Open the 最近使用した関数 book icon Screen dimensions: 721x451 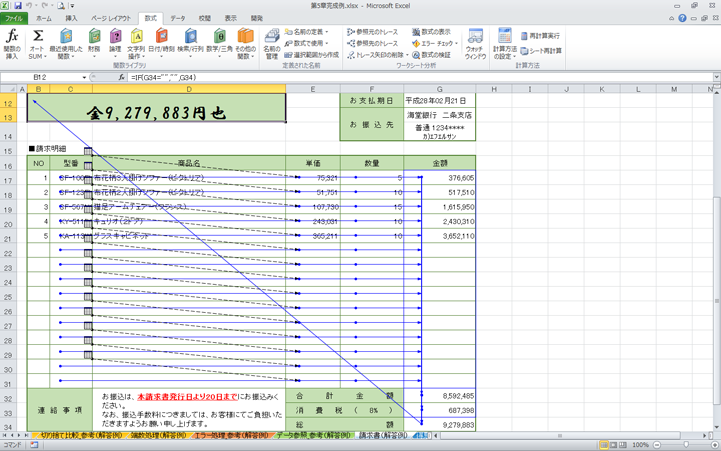click(66, 36)
